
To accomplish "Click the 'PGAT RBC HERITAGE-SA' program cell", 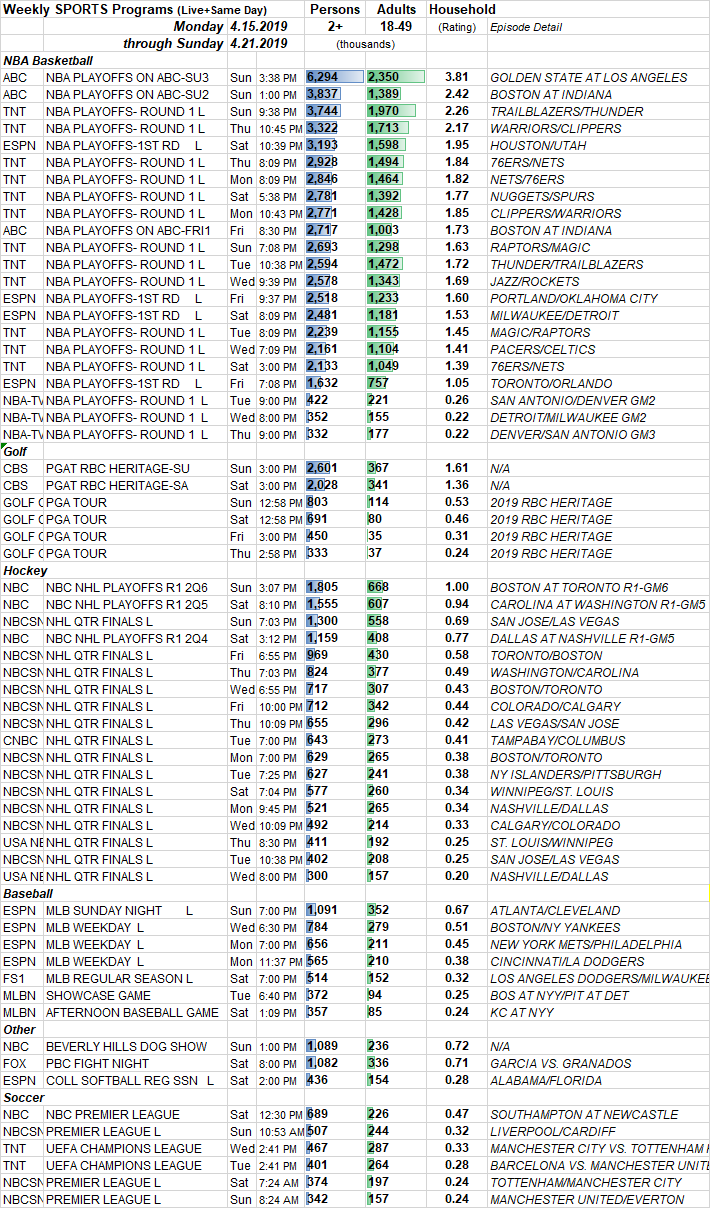I will (x=135, y=485).
